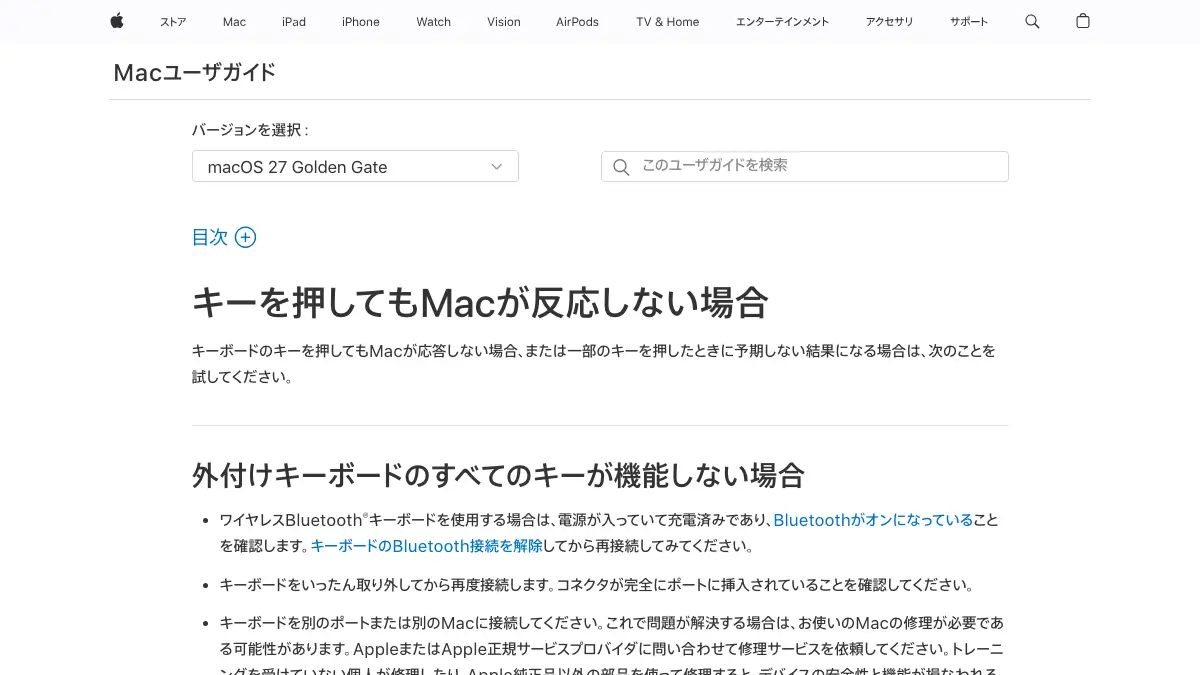Click heading キーを押してもMacが反応しない場合
This screenshot has height=675, width=1200.
tap(480, 302)
